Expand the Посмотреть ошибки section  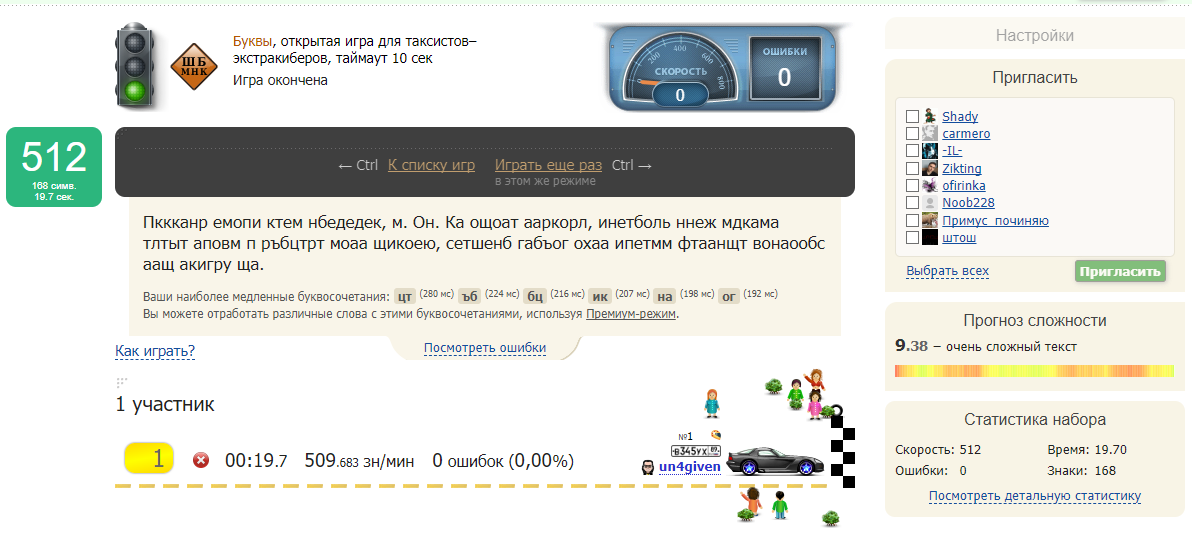(x=485, y=348)
